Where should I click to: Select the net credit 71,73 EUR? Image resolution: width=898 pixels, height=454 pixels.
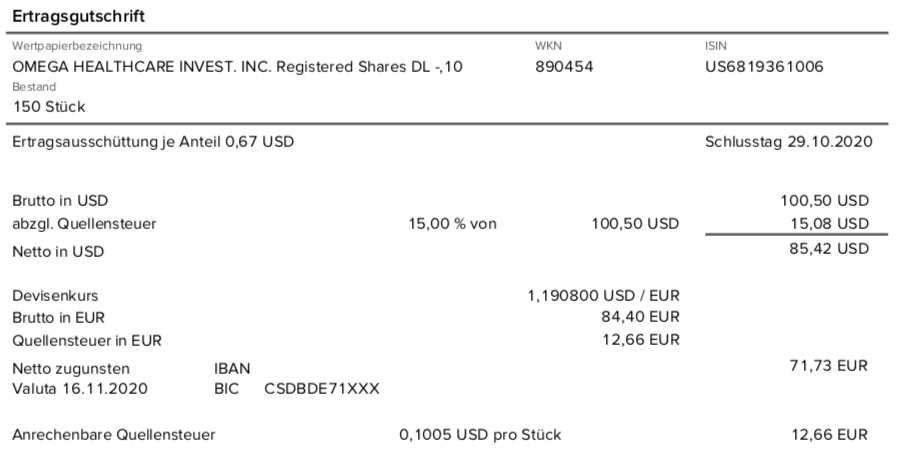829,366
